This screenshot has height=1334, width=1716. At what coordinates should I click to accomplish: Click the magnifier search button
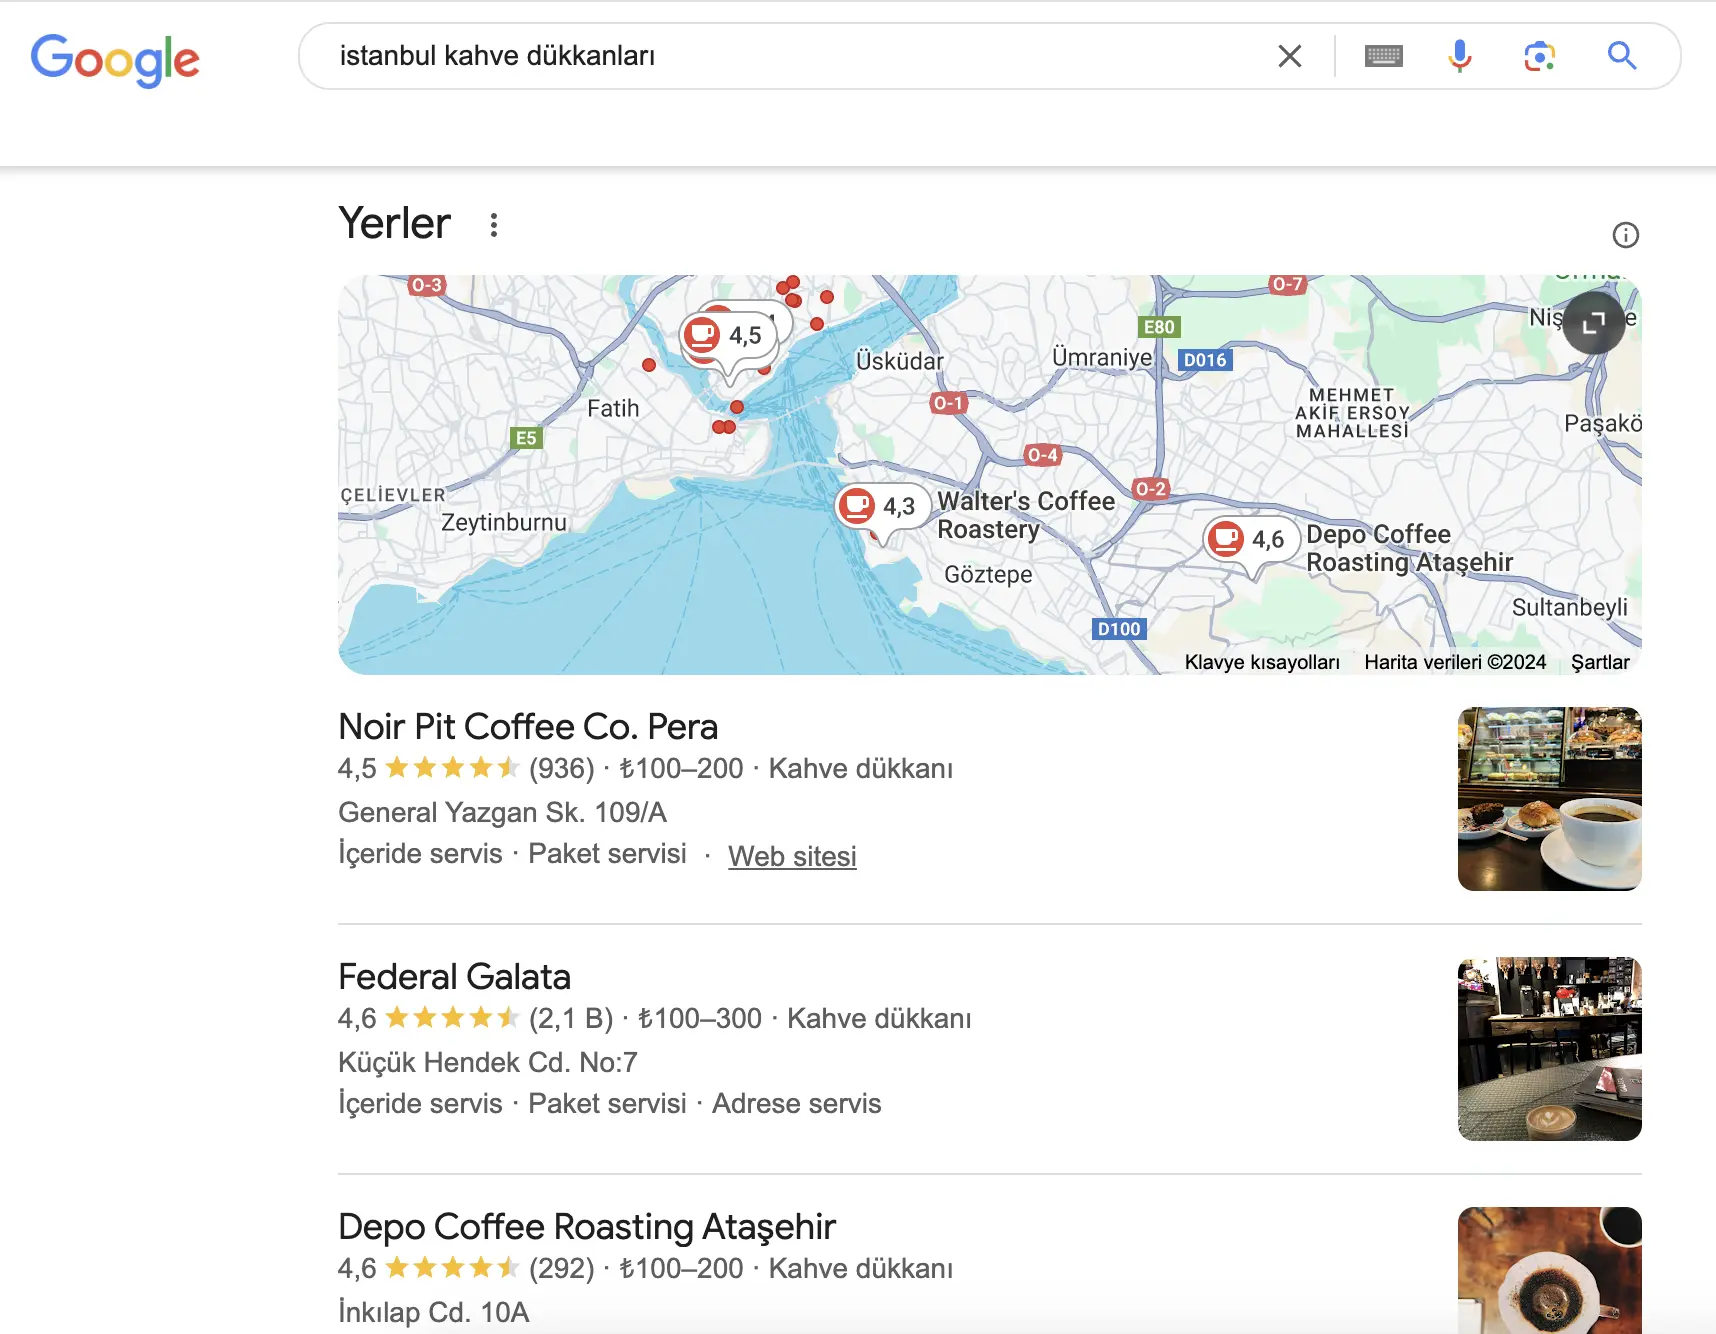click(1622, 56)
